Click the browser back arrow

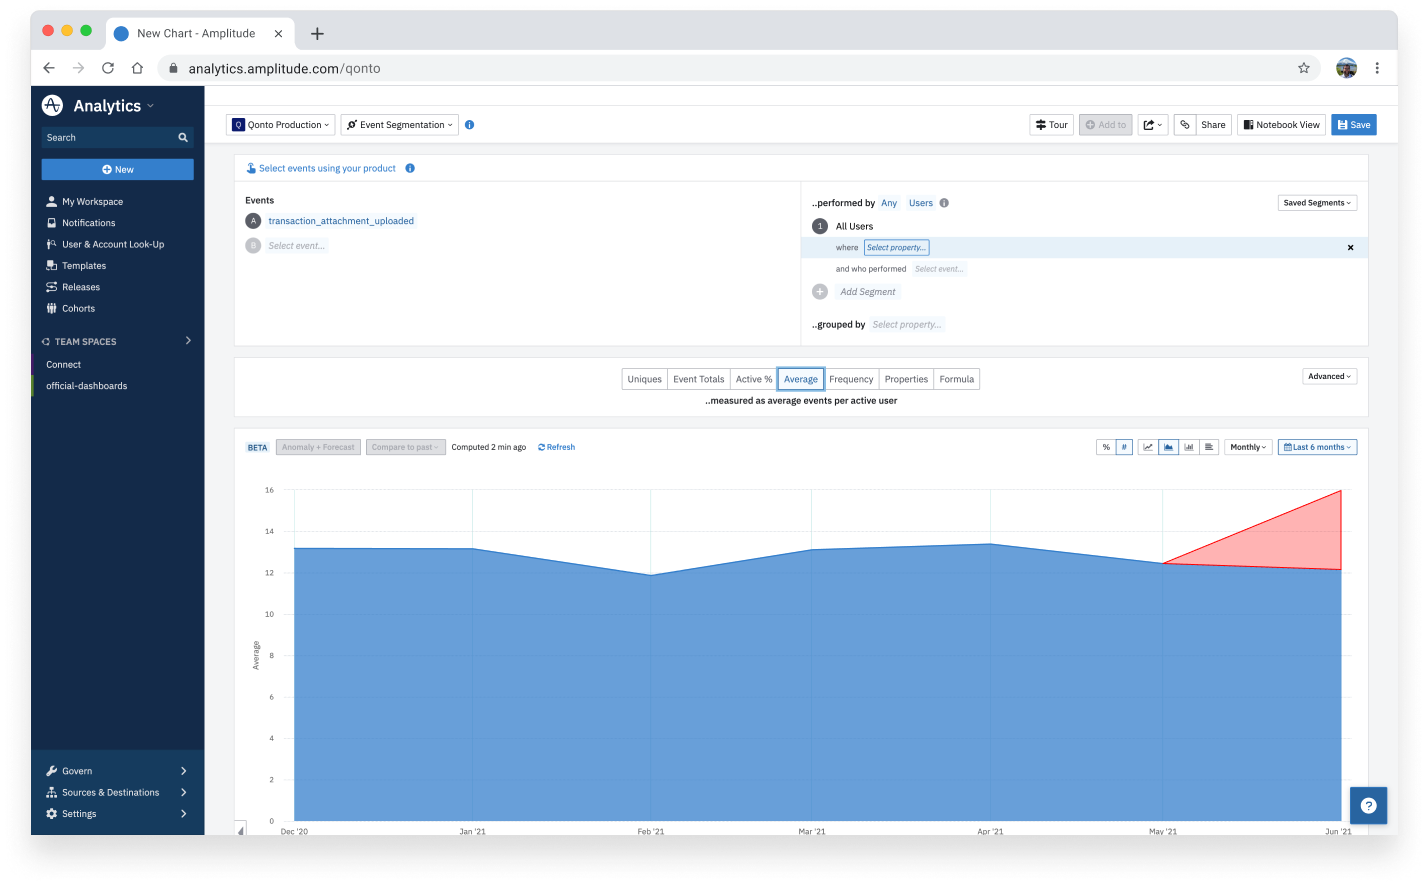coord(49,68)
